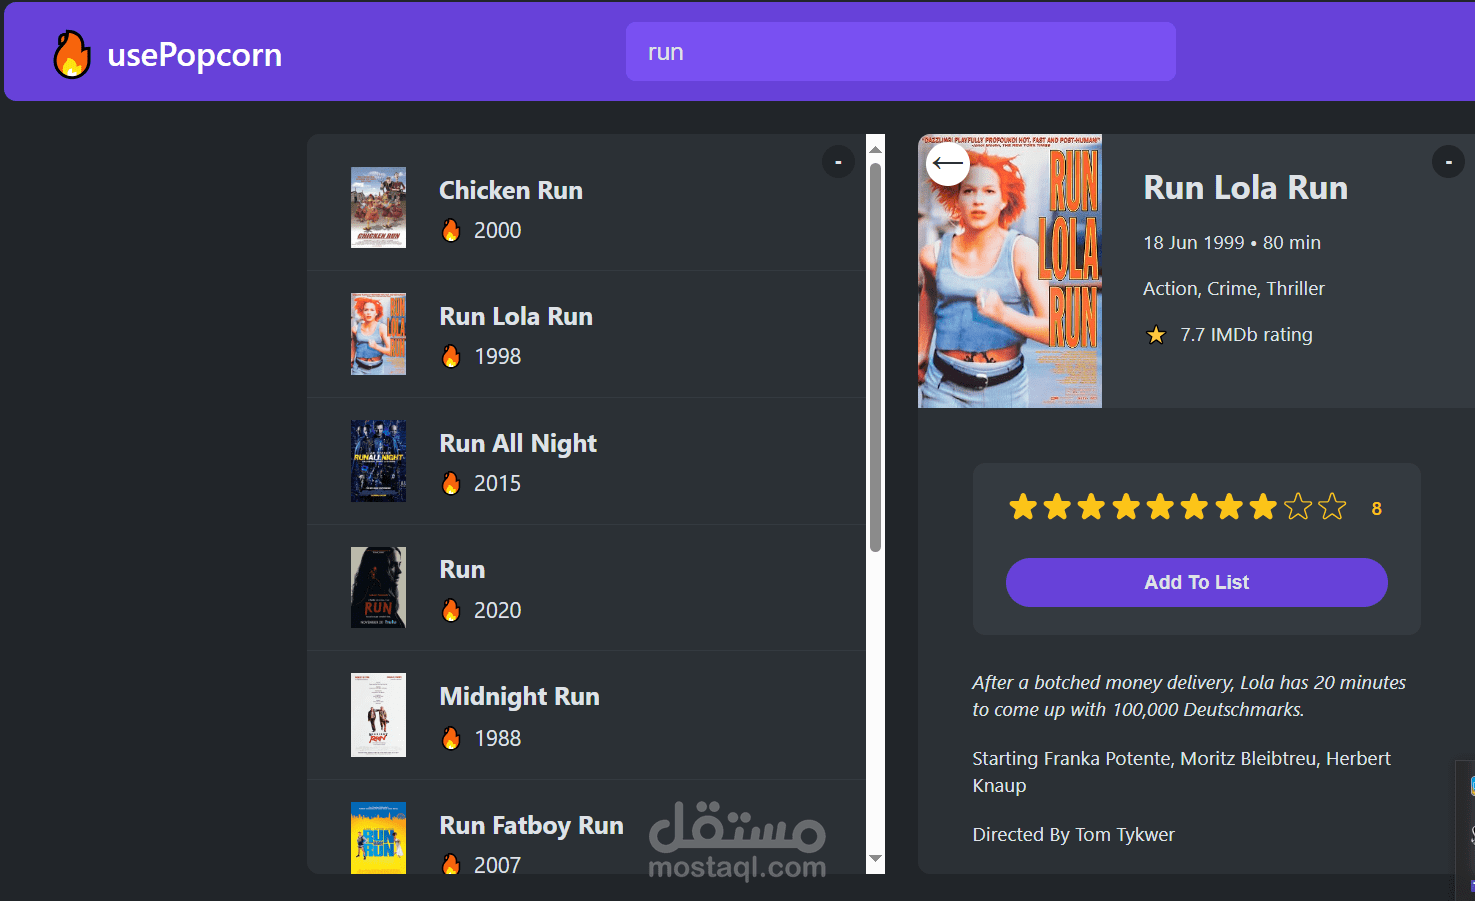Screen dimensions: 1475x901
Task: Click the 'Action, Crime, Thriller' genre text
Action: pos(1234,289)
